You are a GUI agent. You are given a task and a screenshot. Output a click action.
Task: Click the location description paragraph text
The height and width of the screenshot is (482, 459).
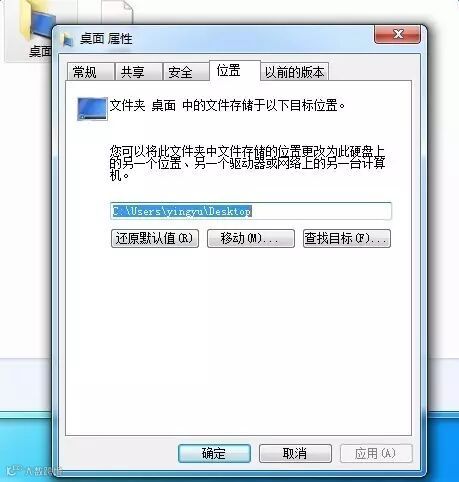[247, 163]
